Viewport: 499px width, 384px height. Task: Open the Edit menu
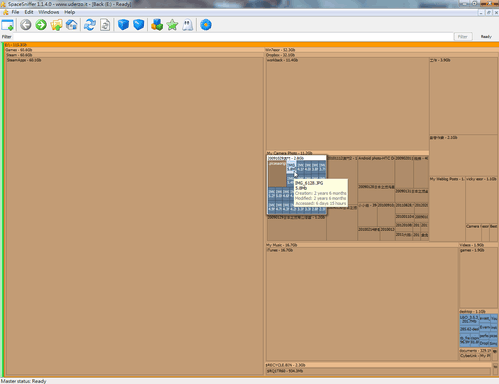[29, 12]
